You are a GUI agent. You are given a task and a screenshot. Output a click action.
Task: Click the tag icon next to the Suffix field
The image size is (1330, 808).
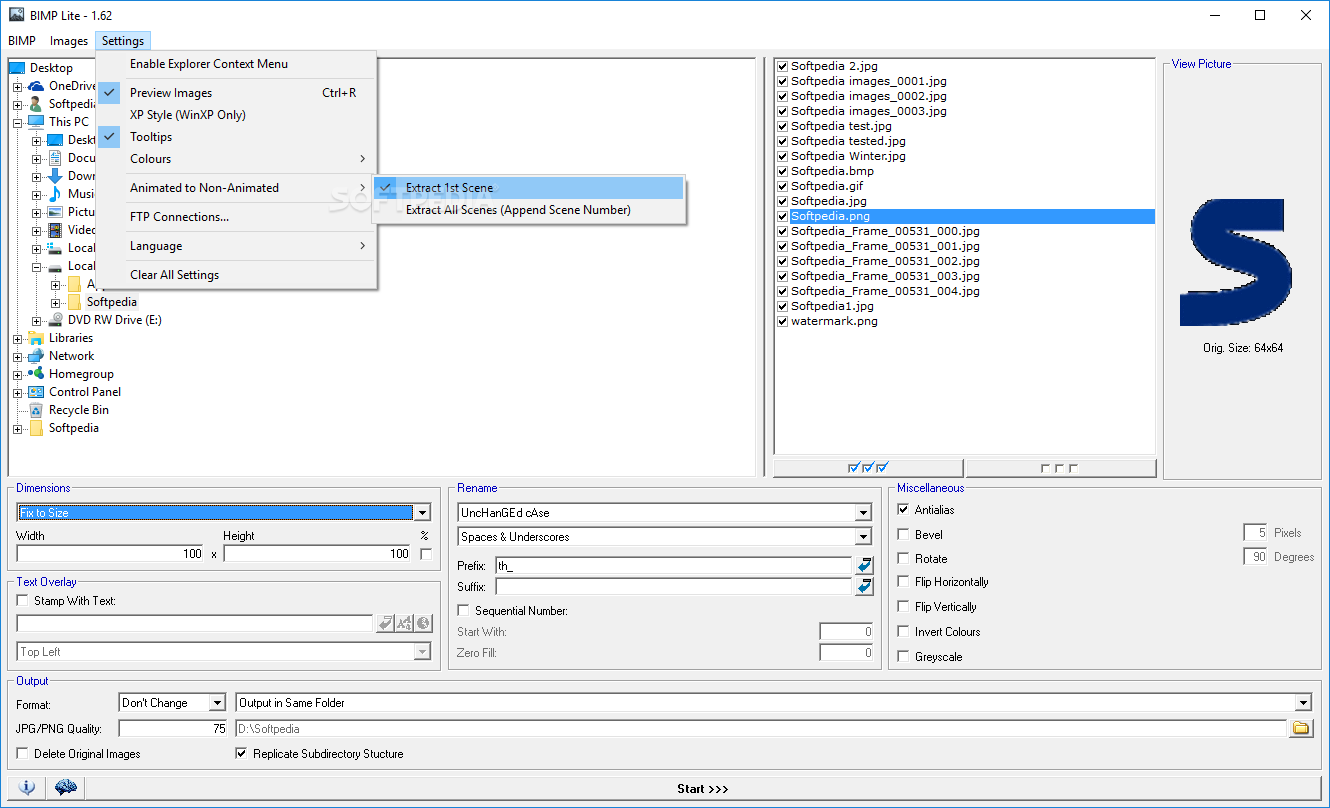tap(864, 587)
